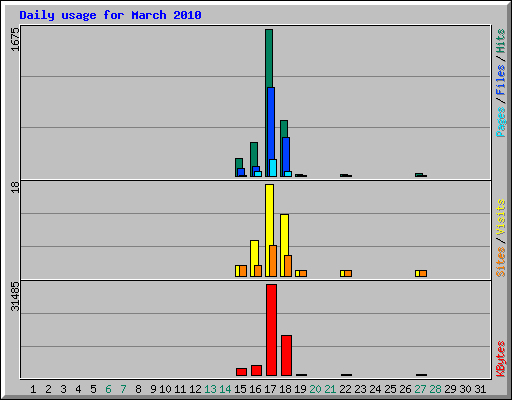Click the 31485 axis value

[15, 296]
